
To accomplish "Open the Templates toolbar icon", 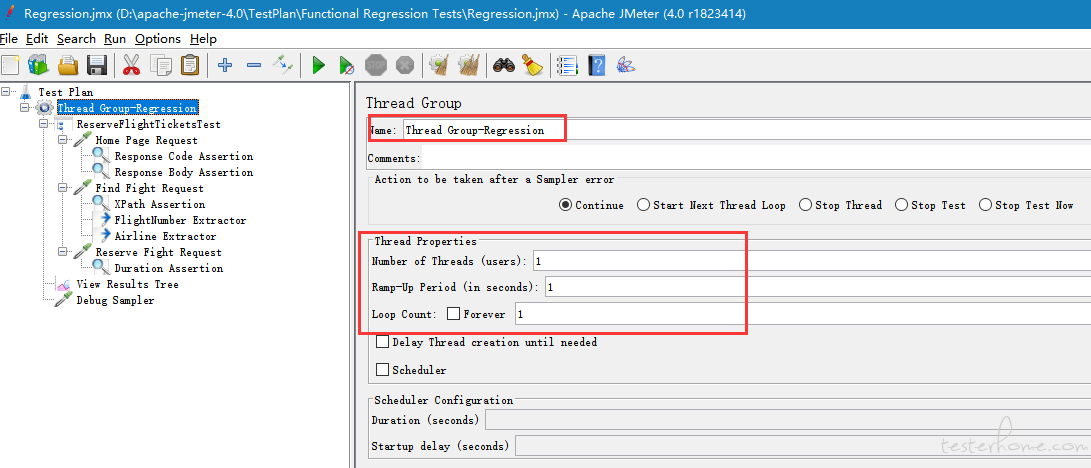I will [x=38, y=65].
